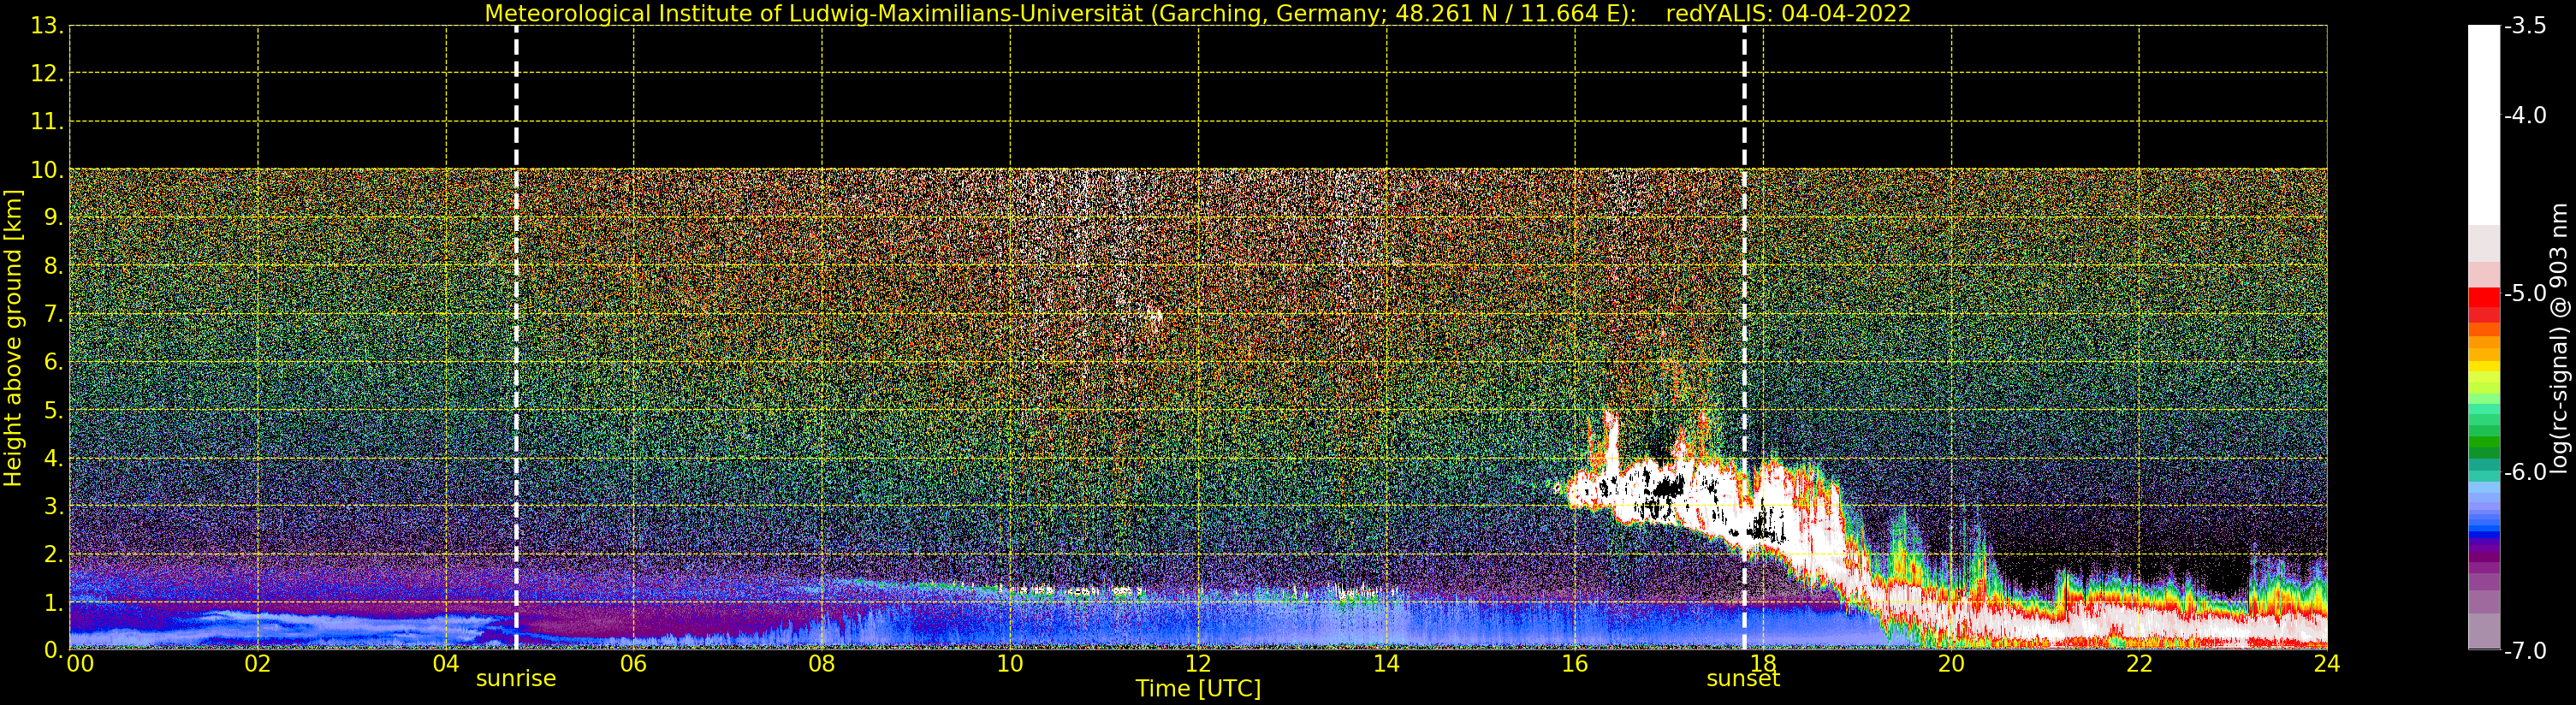Click the time axis tick "24"
2576x705 pixels.
click(2327, 664)
